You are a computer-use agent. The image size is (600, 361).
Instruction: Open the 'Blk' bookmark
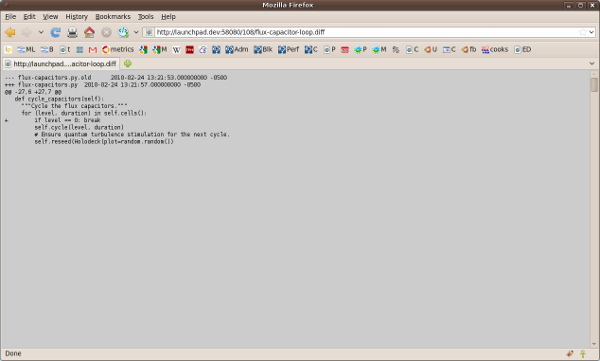(x=263, y=49)
